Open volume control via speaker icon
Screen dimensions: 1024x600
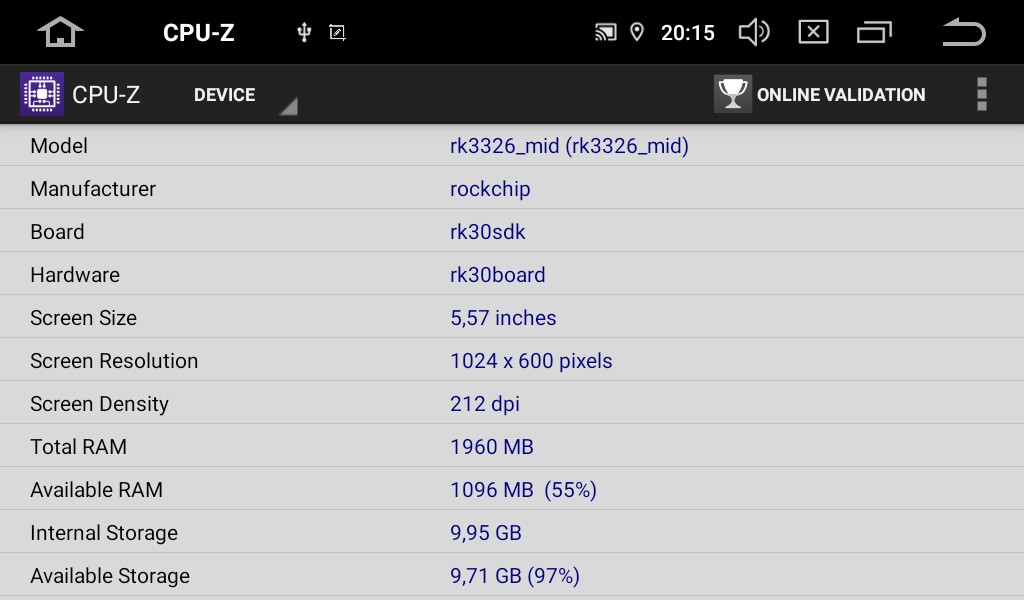754,32
